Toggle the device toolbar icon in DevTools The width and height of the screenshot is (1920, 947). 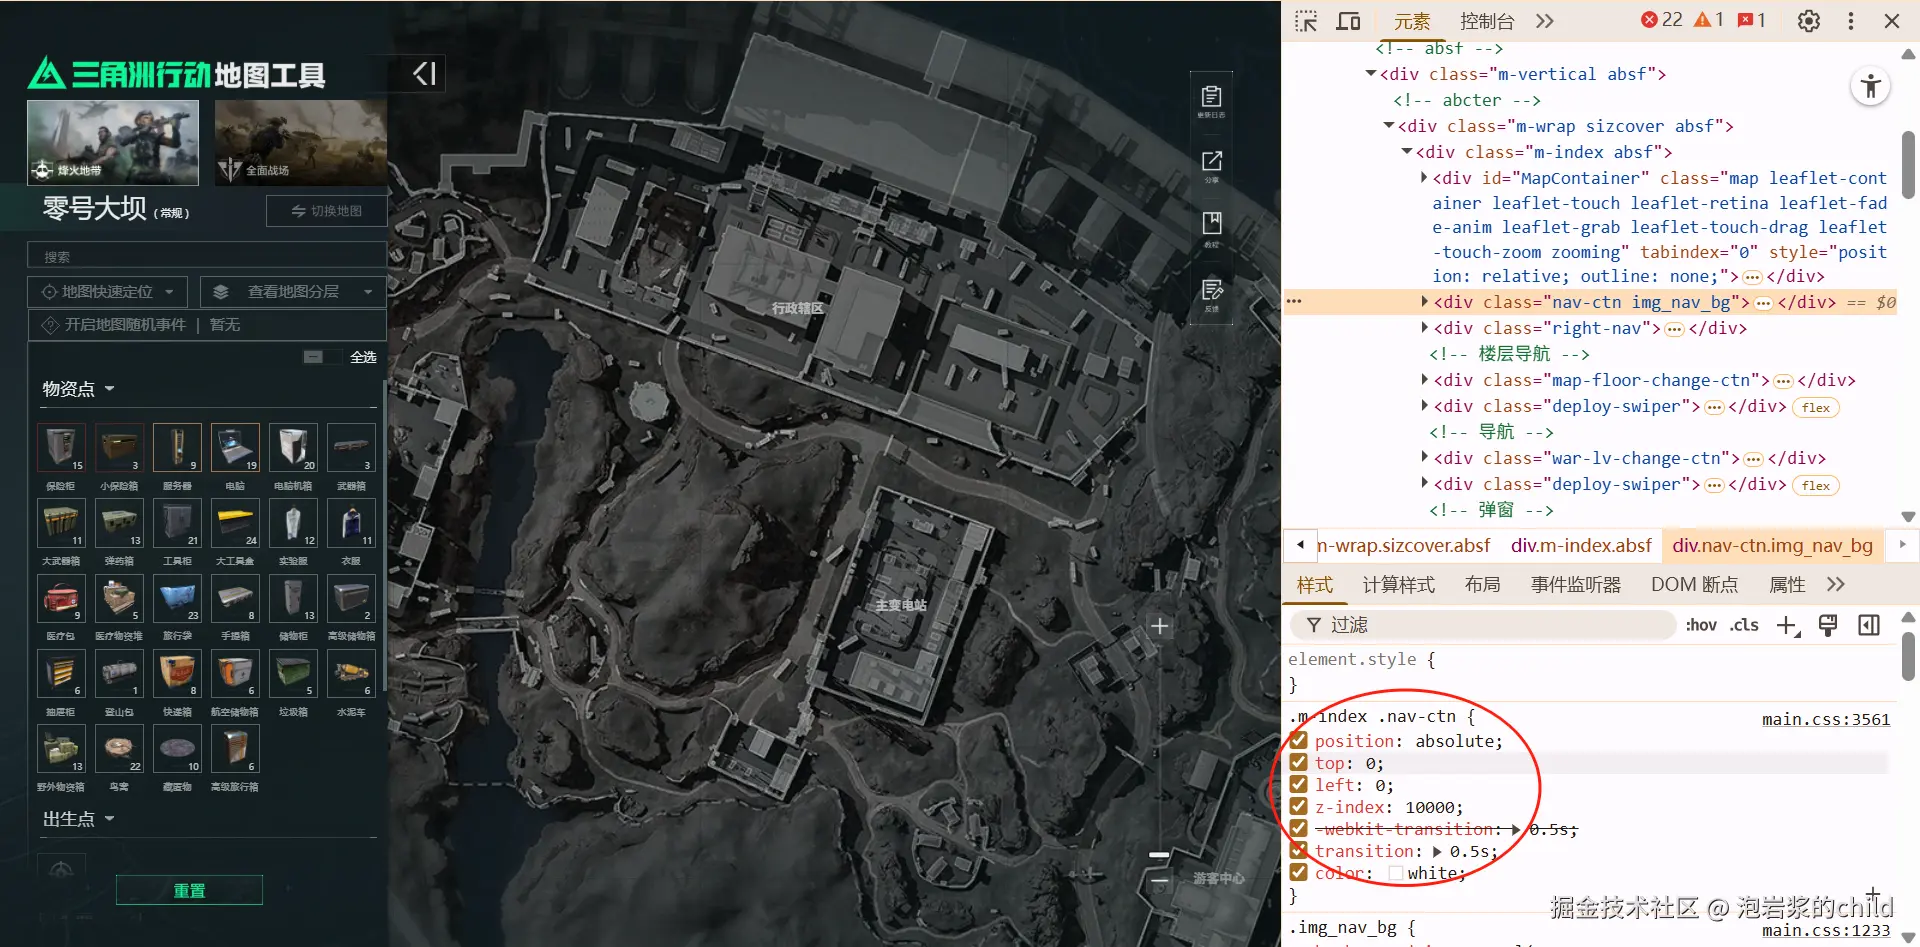pyautogui.click(x=1349, y=21)
